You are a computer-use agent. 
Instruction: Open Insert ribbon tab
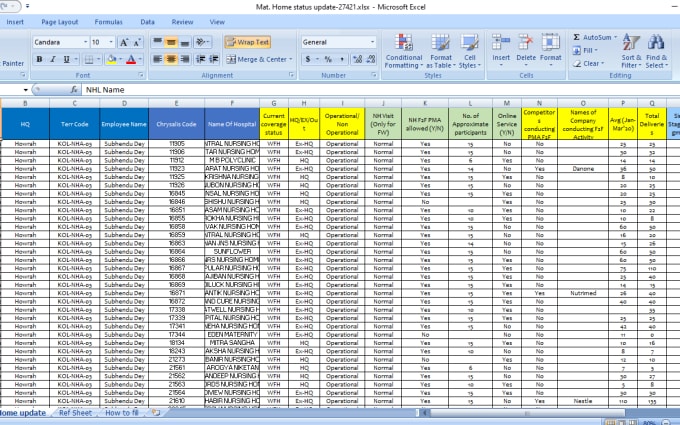coord(15,22)
